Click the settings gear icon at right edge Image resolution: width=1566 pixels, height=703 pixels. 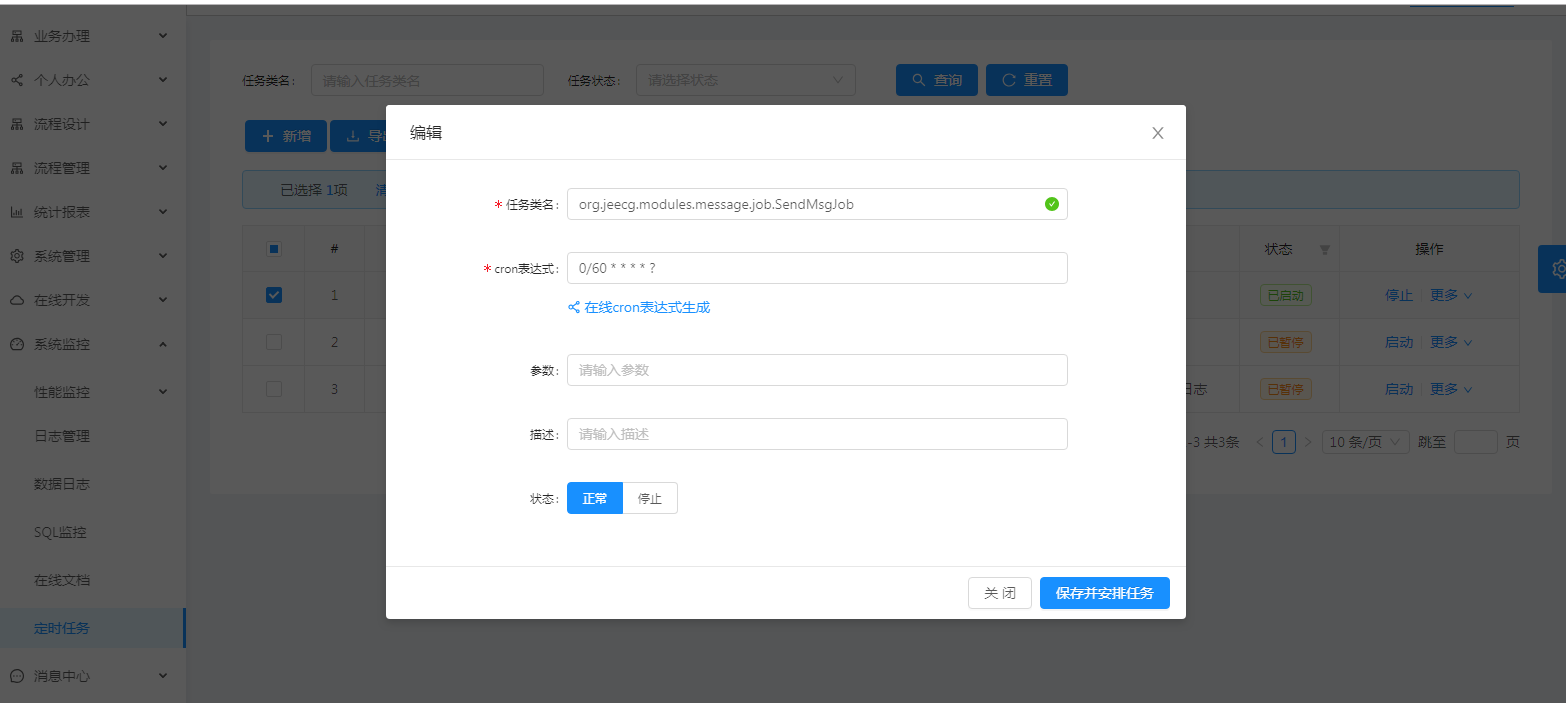click(1555, 269)
